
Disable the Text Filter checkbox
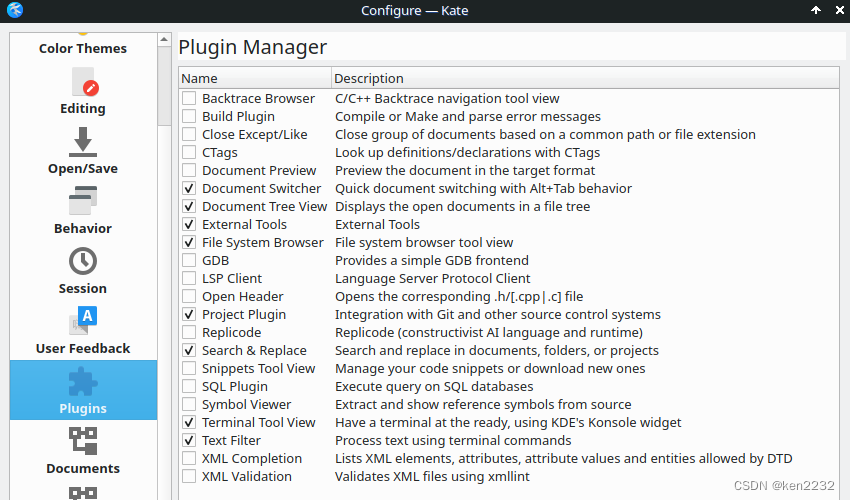[189, 440]
